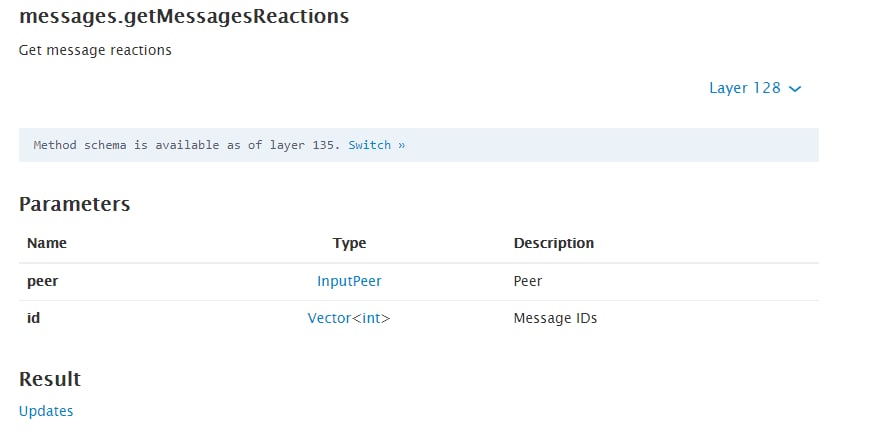
Task: Click the Get message reactions subtitle
Action: click(x=95, y=50)
